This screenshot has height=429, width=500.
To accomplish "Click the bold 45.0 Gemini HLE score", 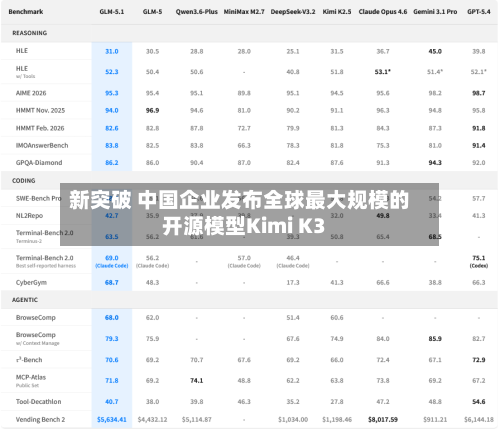I will click(435, 51).
